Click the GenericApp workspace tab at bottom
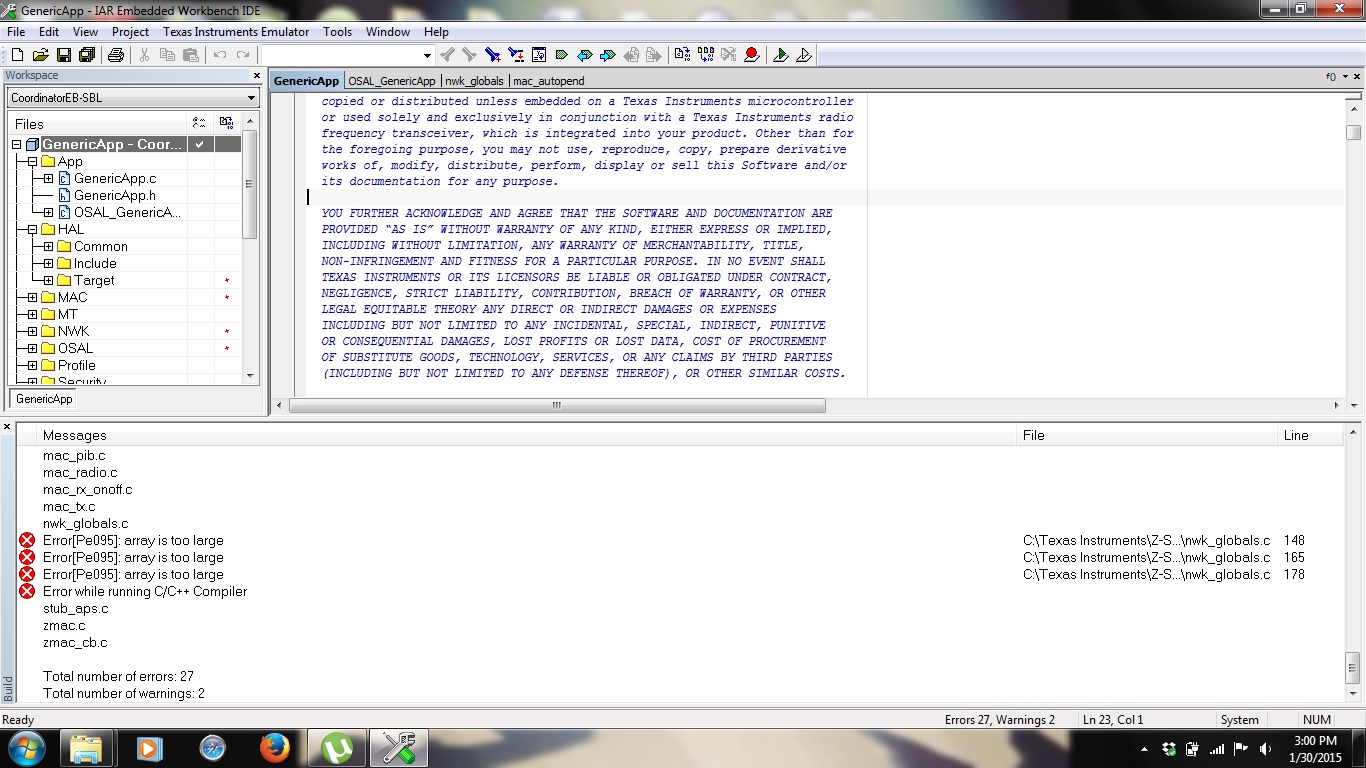Image resolution: width=1366 pixels, height=768 pixels. pyautogui.click(x=44, y=399)
